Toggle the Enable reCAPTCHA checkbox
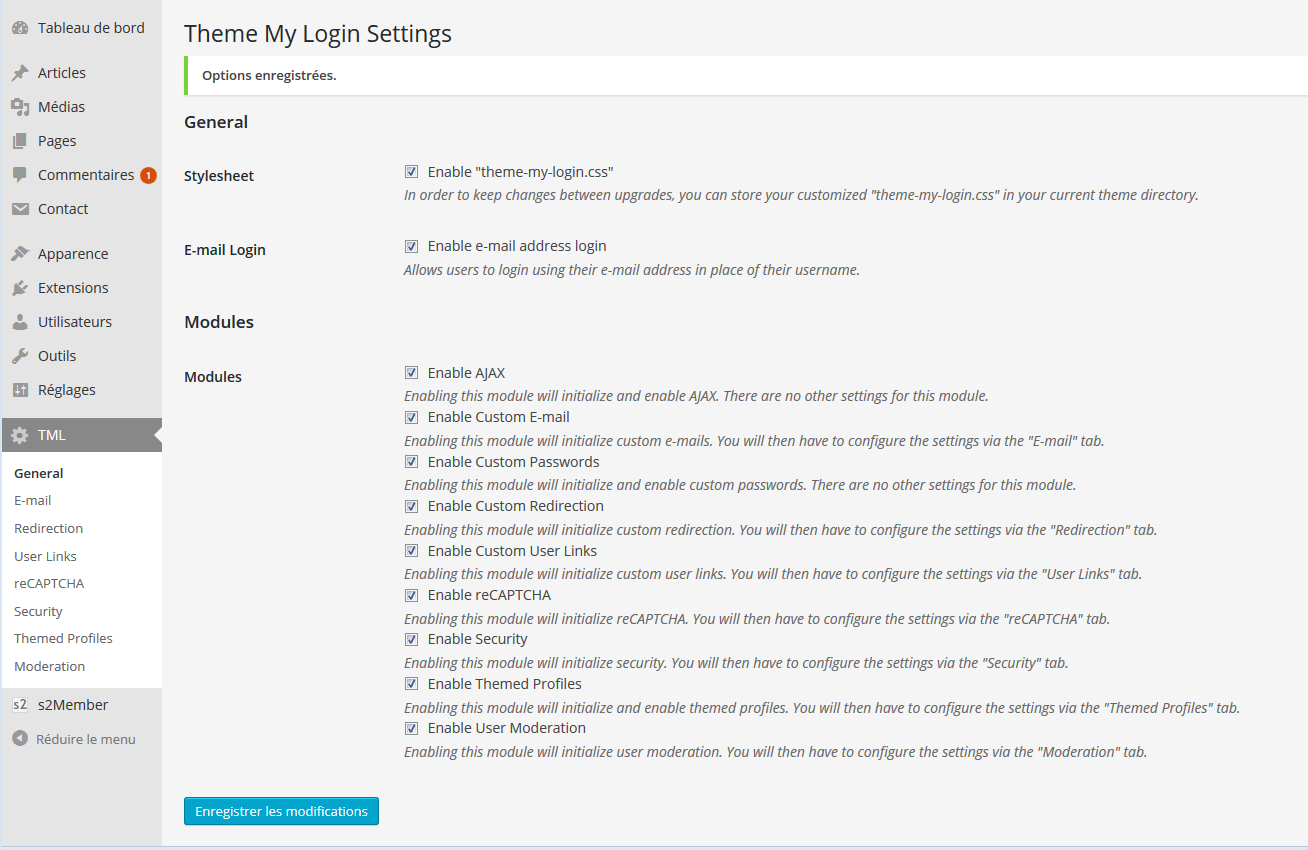The height and width of the screenshot is (850, 1308). point(411,595)
